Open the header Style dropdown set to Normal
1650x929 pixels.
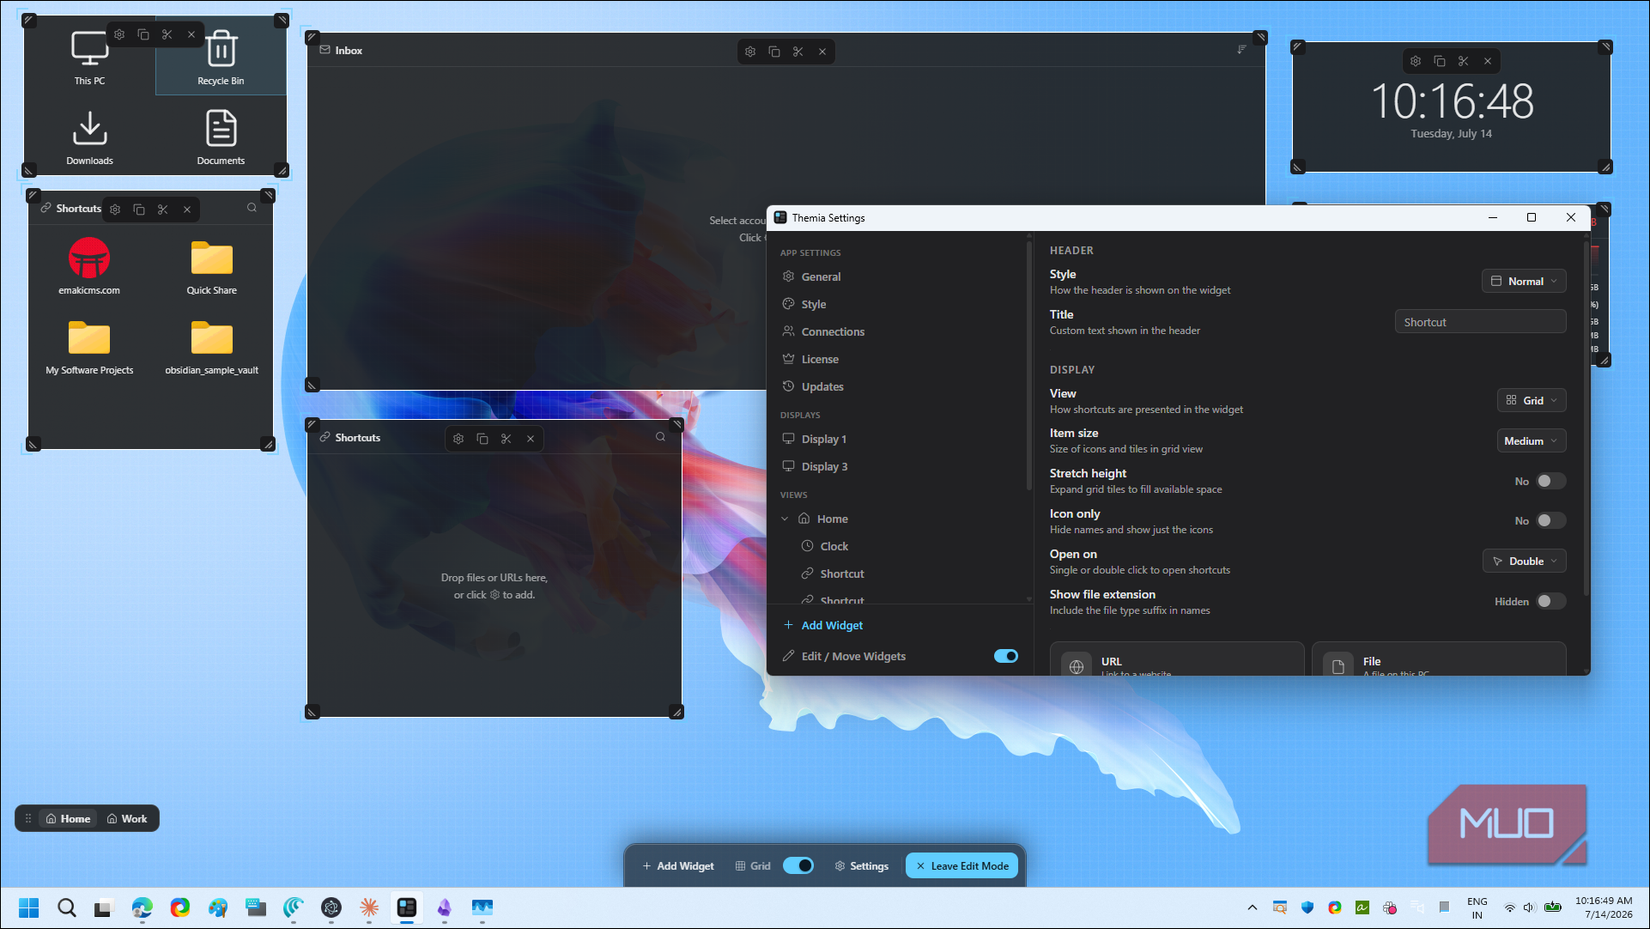1524,281
